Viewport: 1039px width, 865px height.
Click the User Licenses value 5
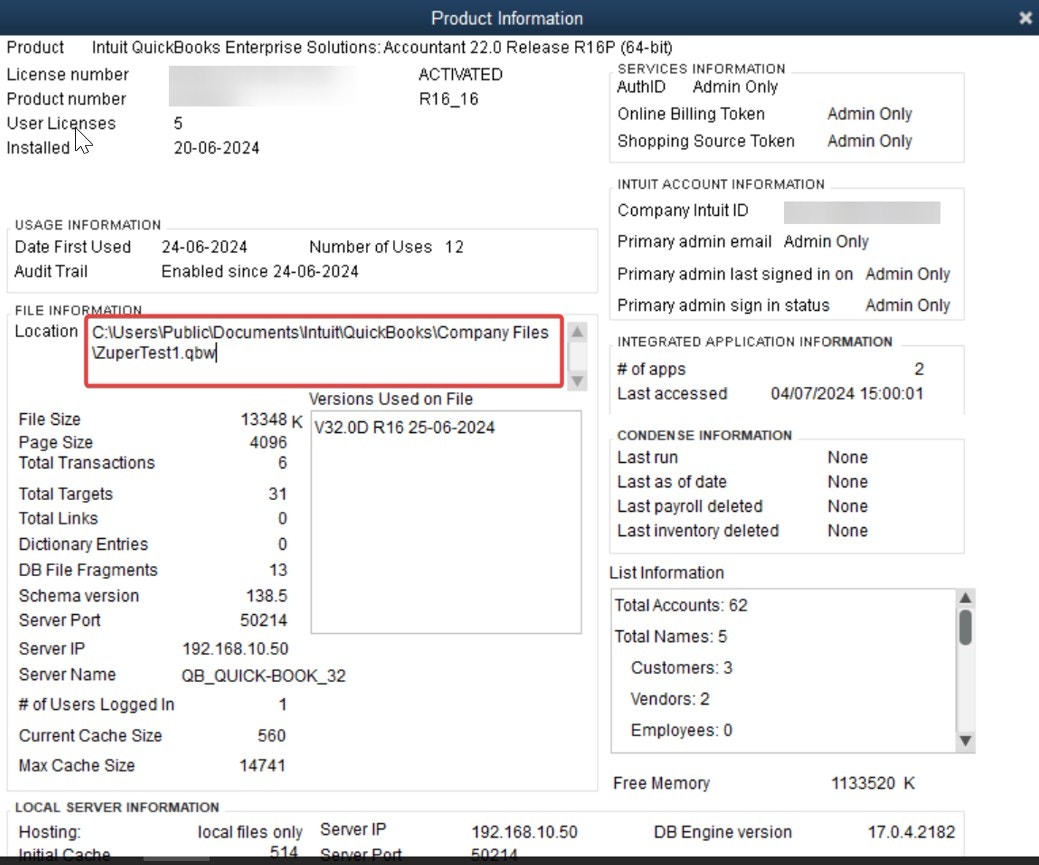pyautogui.click(x=178, y=123)
